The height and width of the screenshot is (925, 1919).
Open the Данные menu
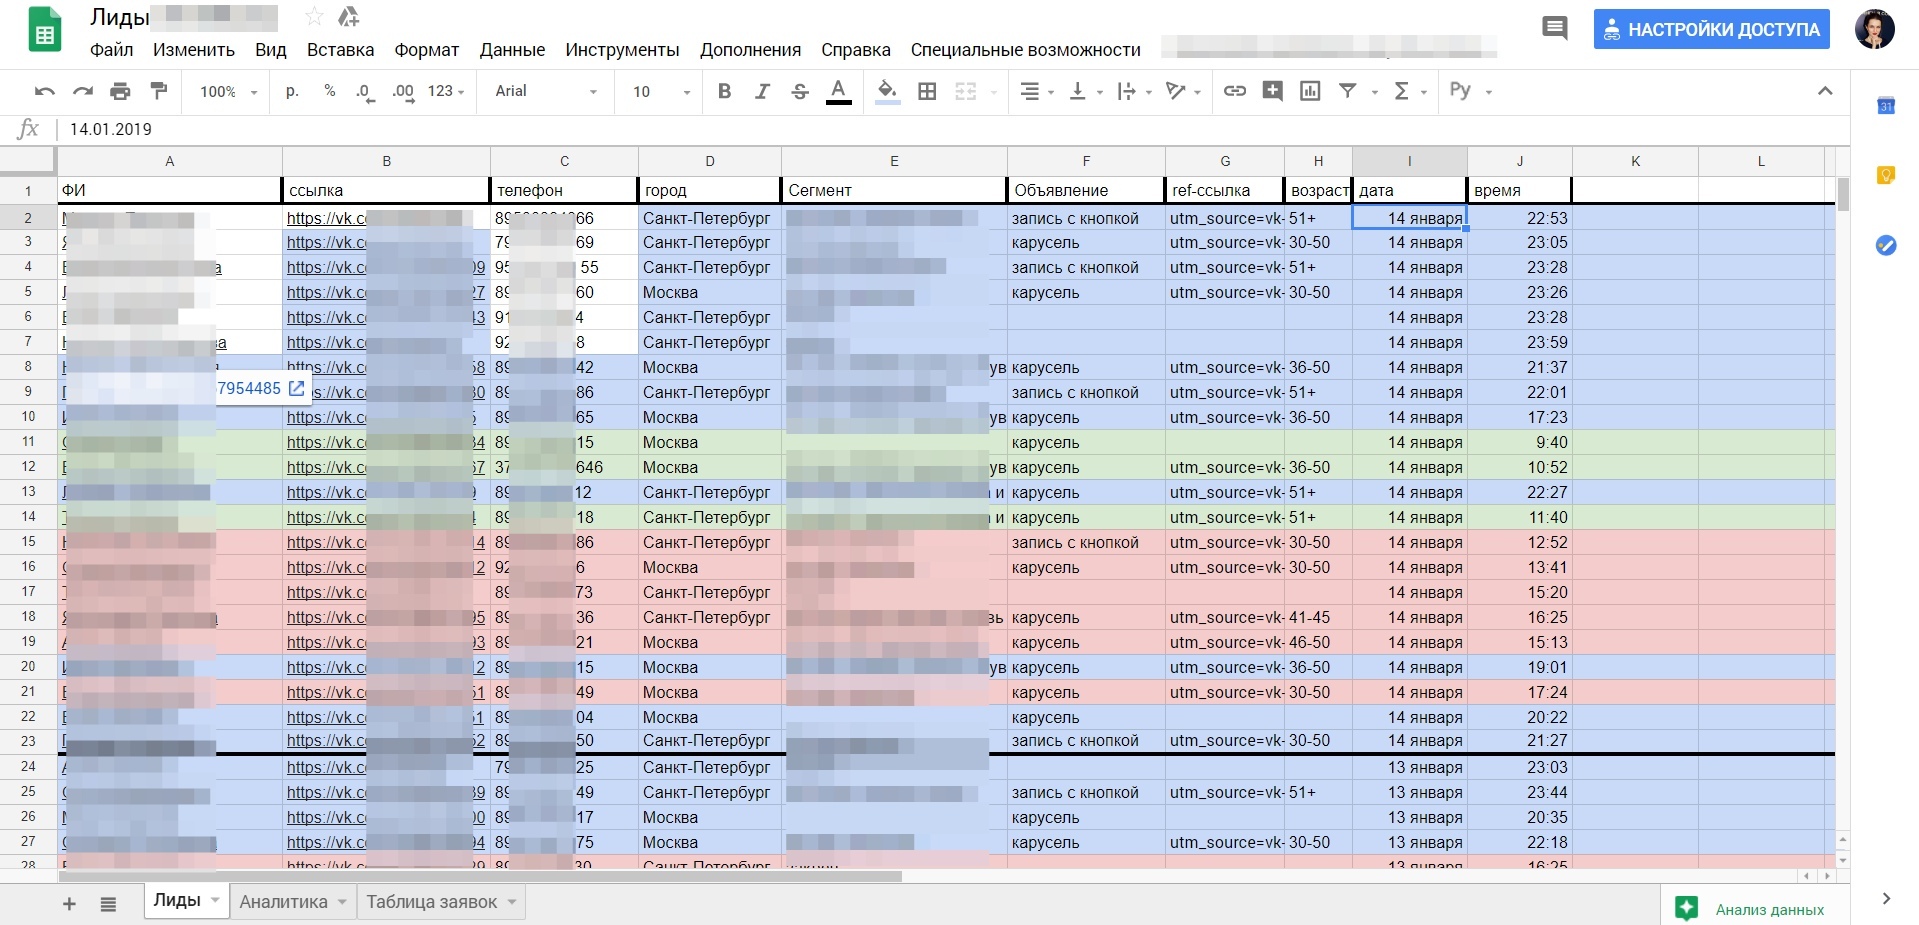[x=512, y=50]
